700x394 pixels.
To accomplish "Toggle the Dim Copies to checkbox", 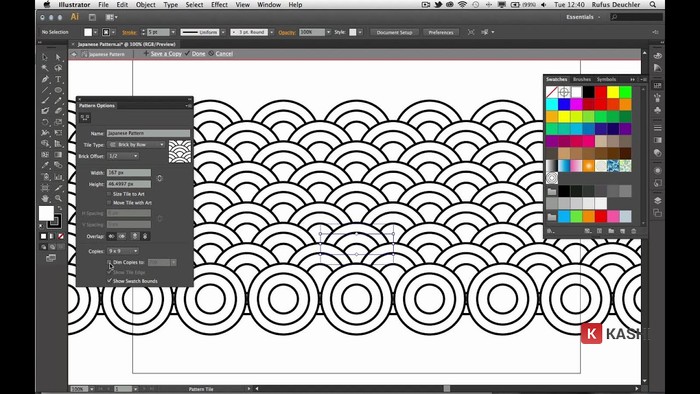I will click(x=109, y=262).
